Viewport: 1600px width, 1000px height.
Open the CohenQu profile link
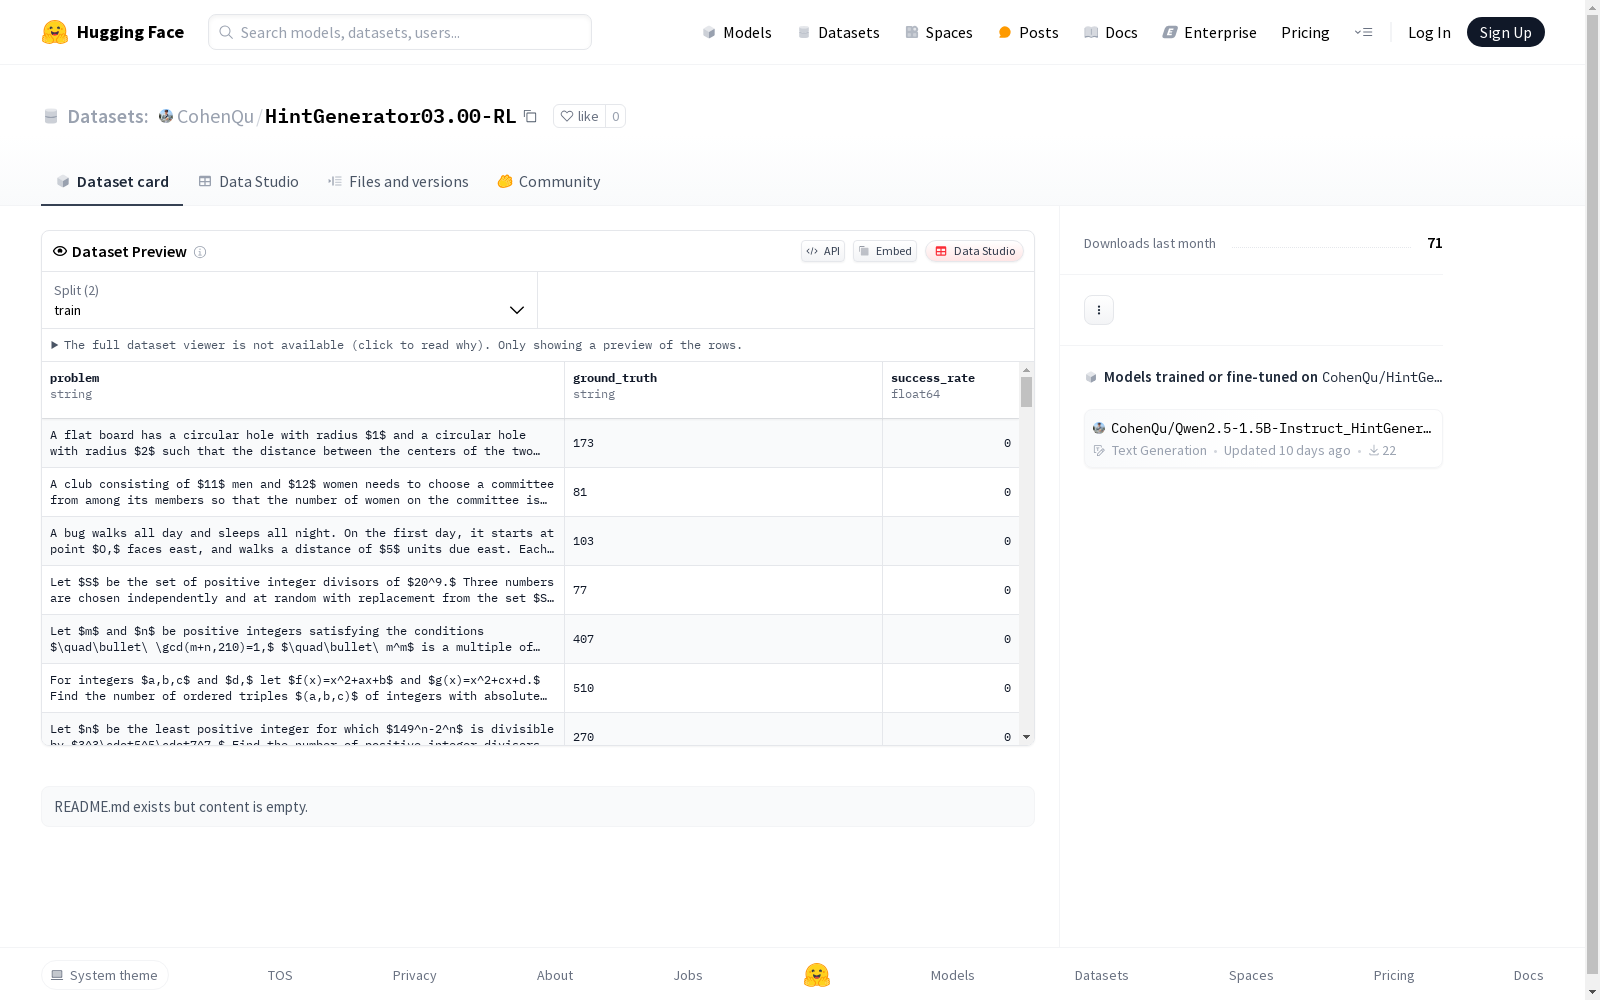215,116
